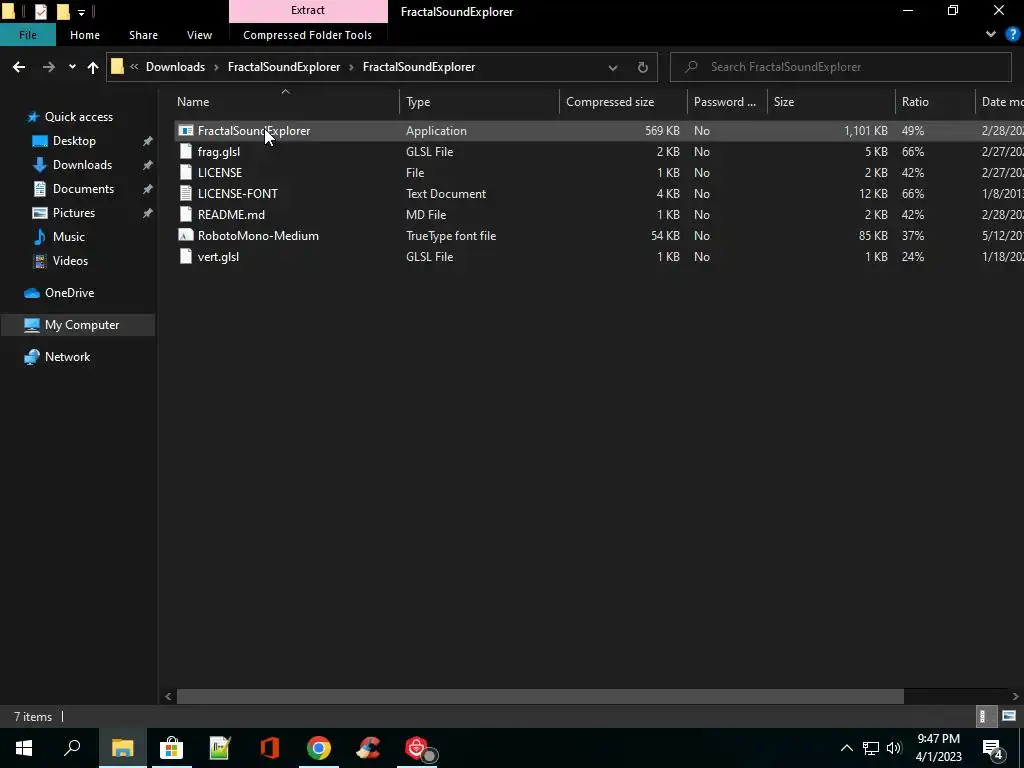Open the volume control in system tray

tap(894, 748)
